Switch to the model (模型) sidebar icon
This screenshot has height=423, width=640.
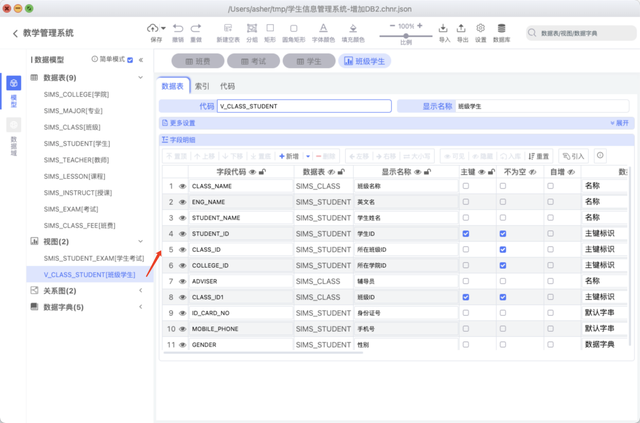14,83
